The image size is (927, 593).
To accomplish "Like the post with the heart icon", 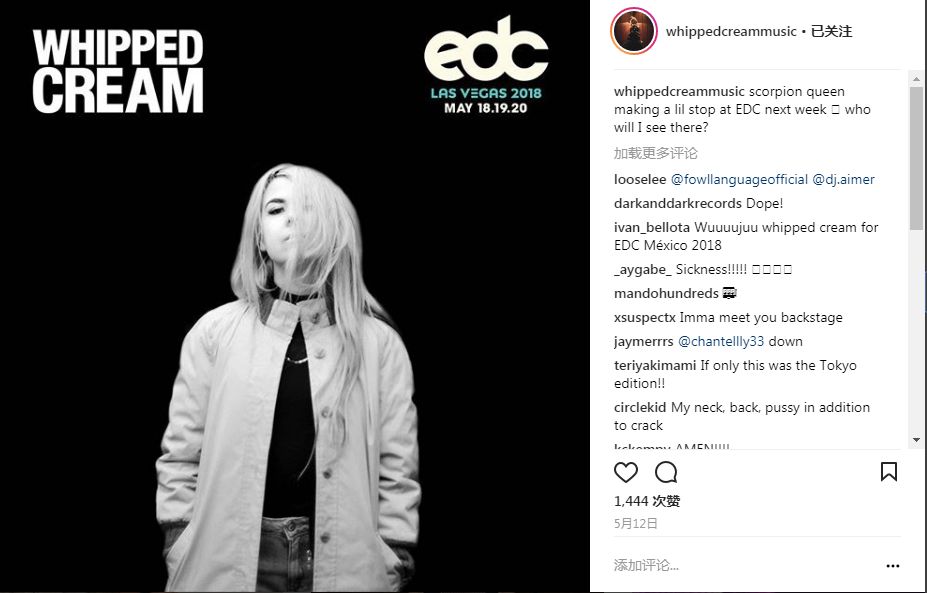I will (625, 472).
